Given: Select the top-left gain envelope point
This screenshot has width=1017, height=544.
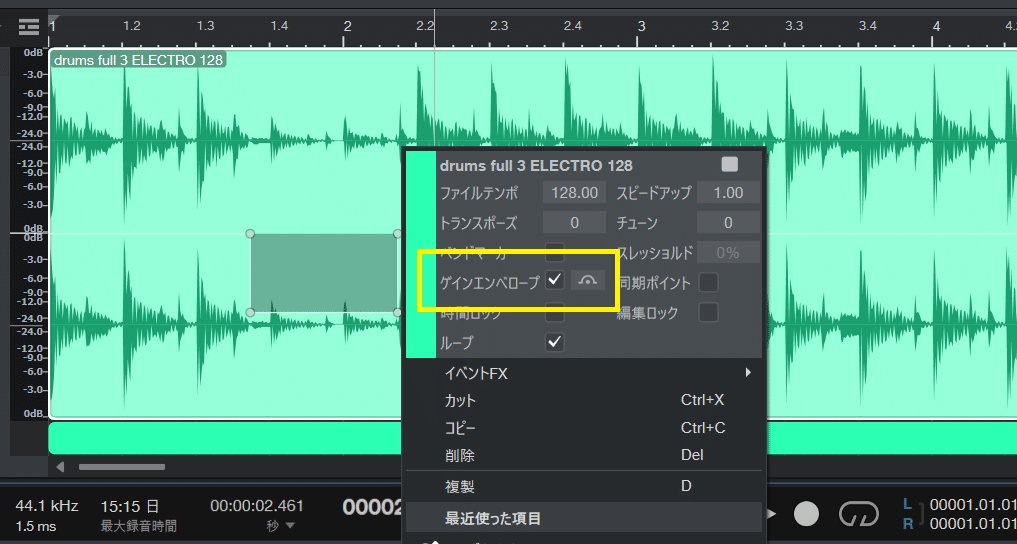Looking at the screenshot, I should tap(250, 233).
